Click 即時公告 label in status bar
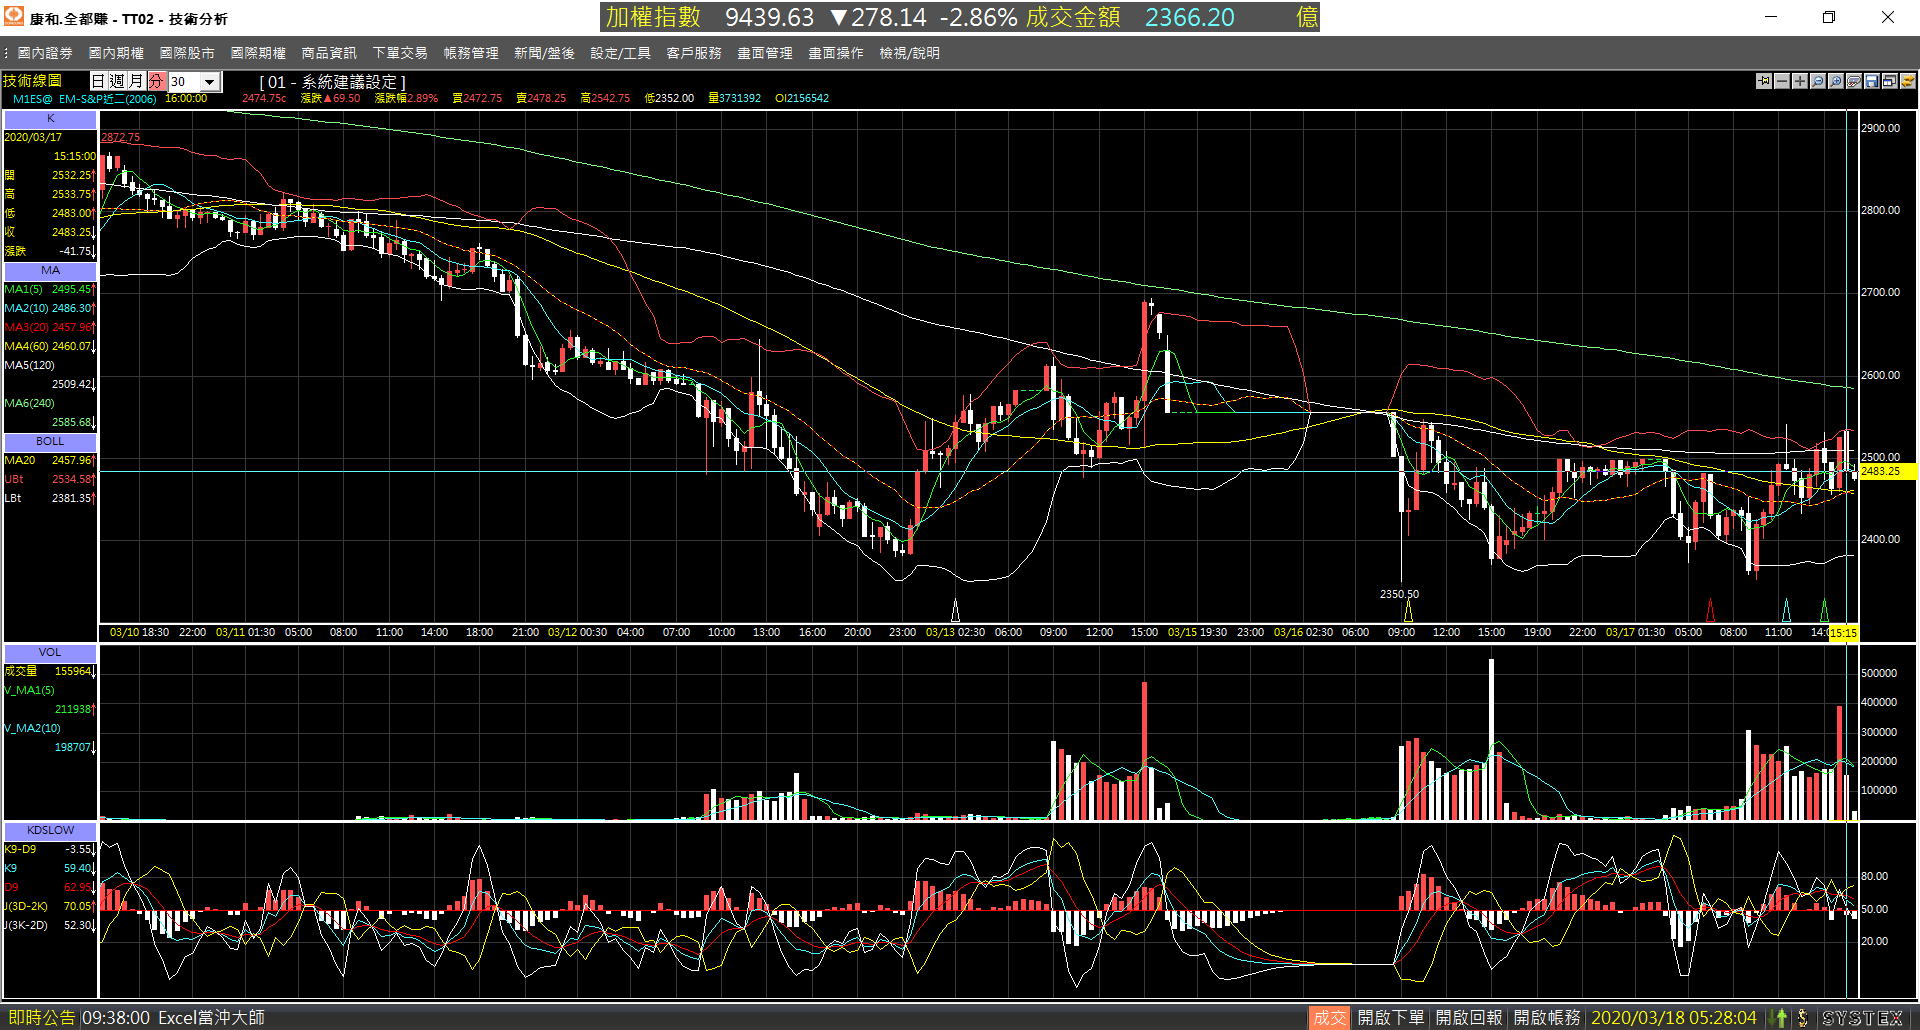 click(x=42, y=1018)
